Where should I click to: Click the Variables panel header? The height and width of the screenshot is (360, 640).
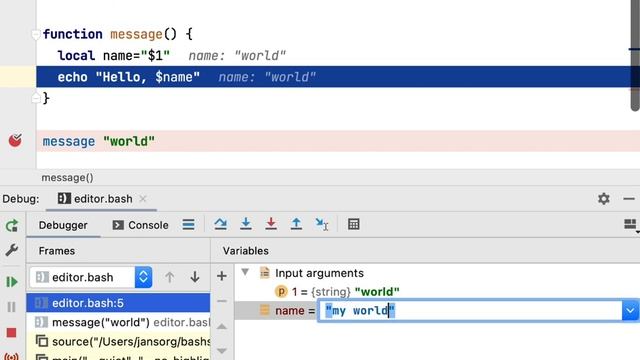[246, 251]
